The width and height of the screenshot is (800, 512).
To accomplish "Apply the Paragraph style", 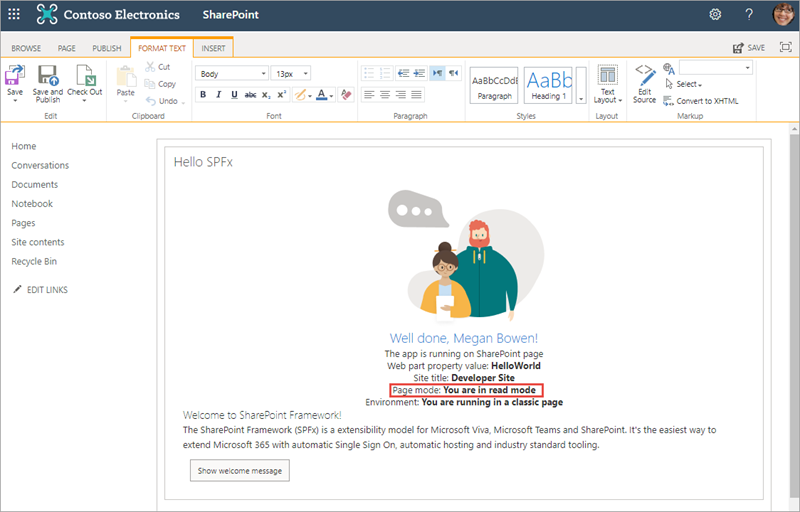I will coord(494,85).
